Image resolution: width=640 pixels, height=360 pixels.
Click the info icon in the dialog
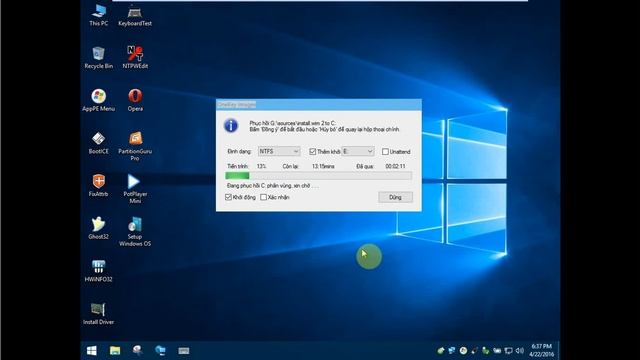(x=231, y=125)
